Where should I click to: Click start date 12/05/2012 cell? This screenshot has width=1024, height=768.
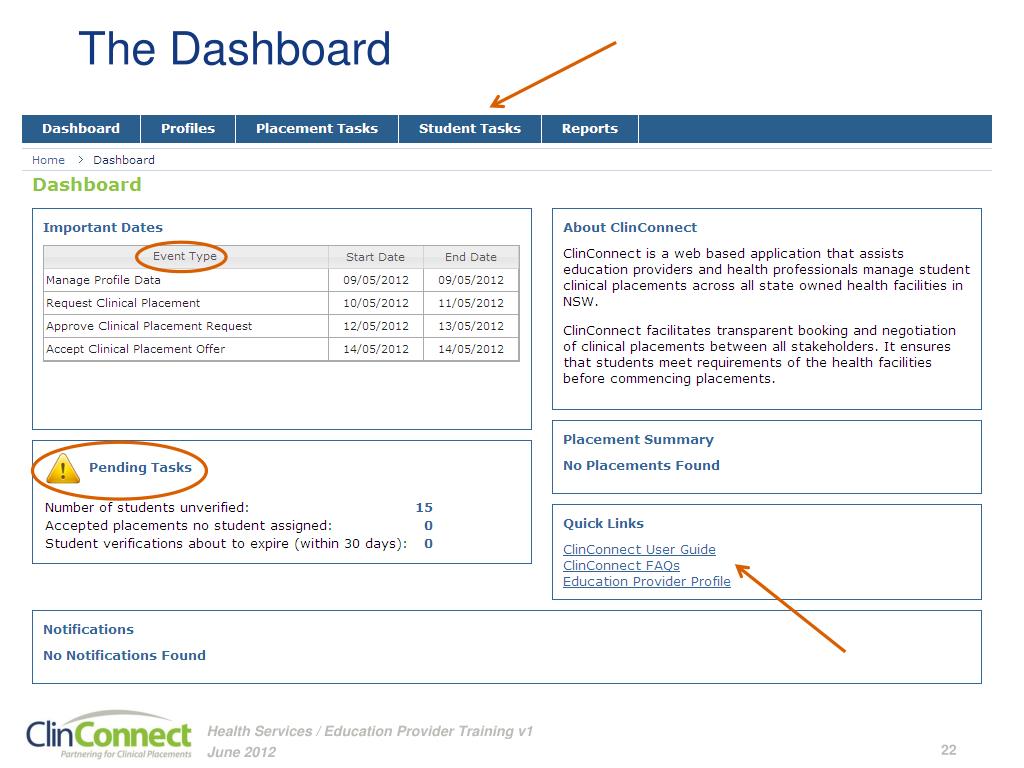[376, 326]
